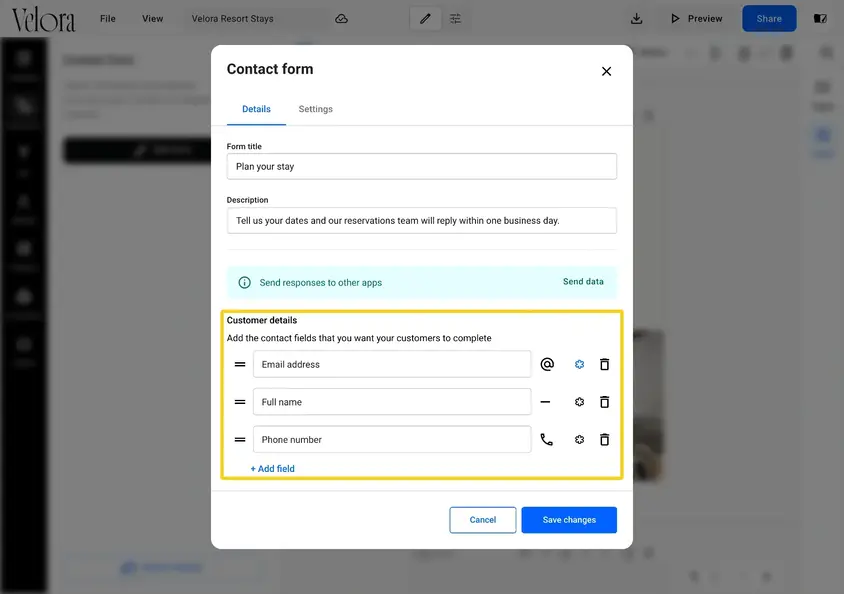Click the @ type icon for Email address
844x594 pixels.
pos(547,364)
